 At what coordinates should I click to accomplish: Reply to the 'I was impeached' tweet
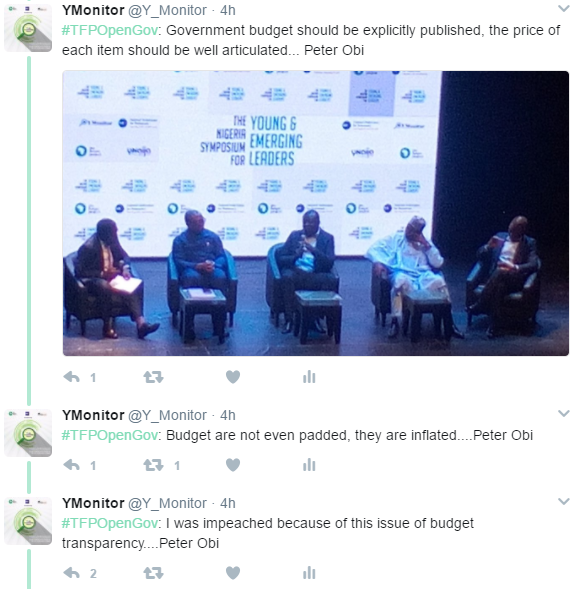[71, 573]
